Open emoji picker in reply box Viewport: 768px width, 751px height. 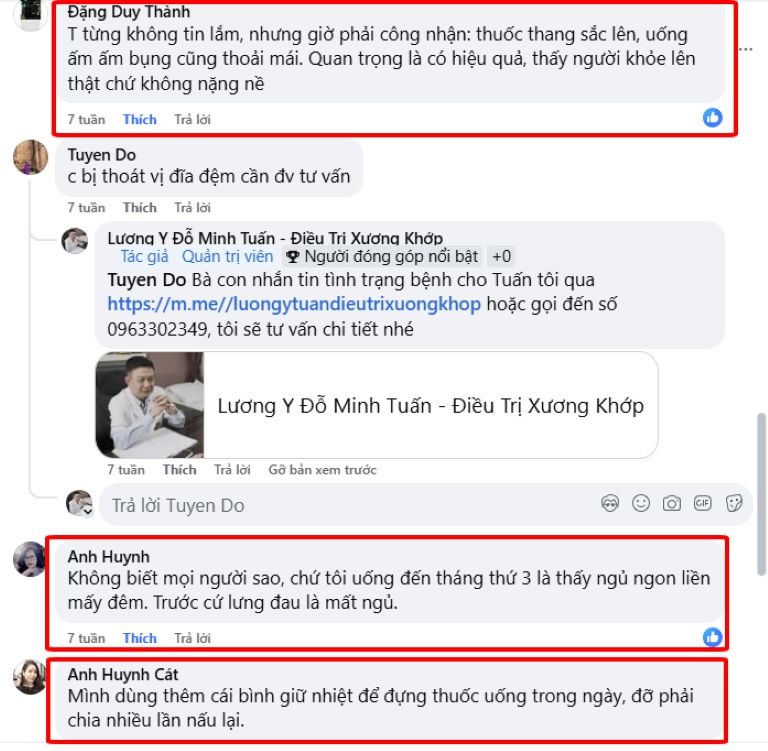click(x=641, y=503)
